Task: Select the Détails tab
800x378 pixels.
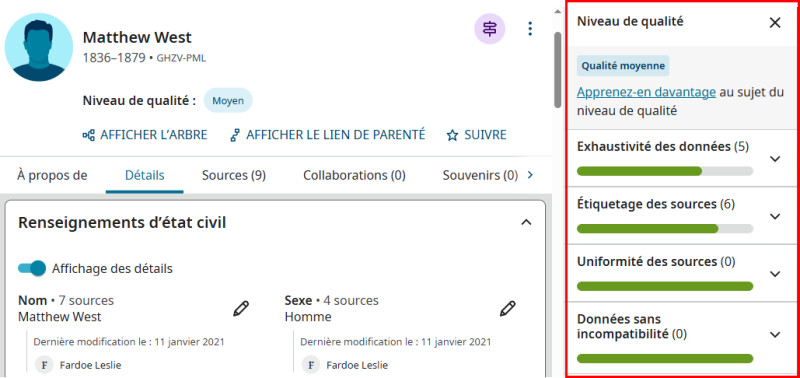Action: [145, 175]
